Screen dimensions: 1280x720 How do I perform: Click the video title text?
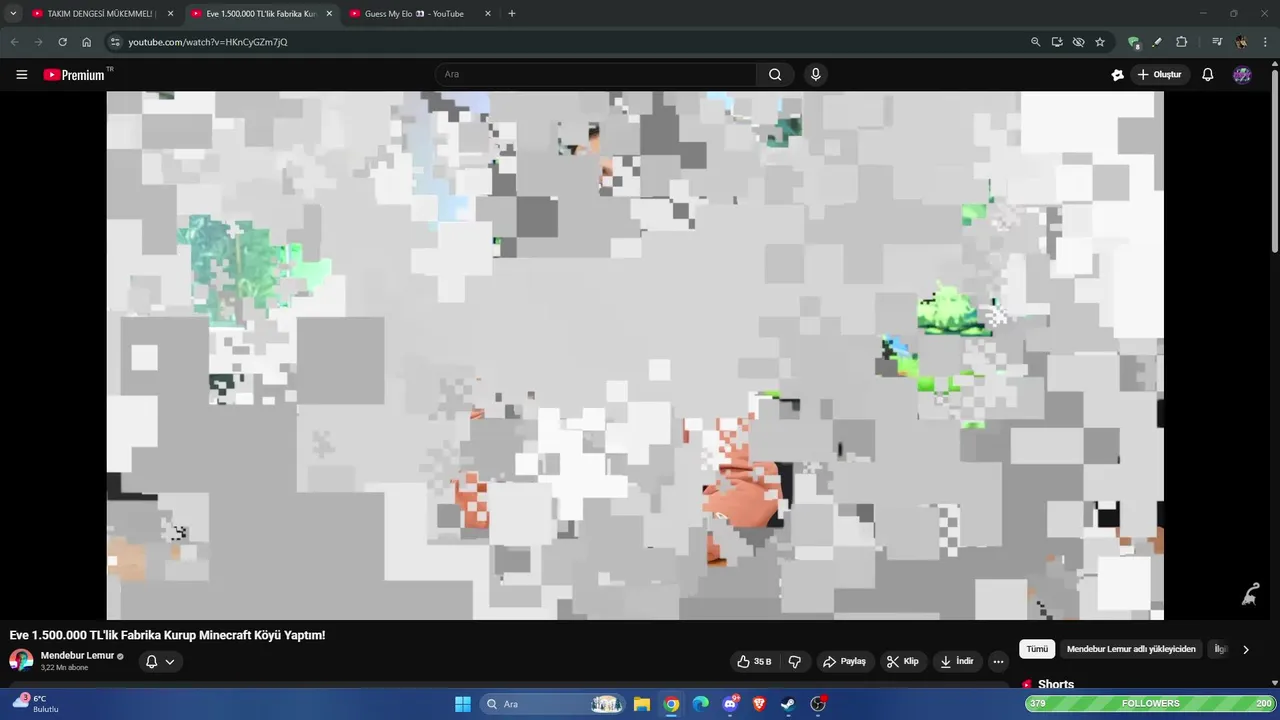tap(167, 635)
